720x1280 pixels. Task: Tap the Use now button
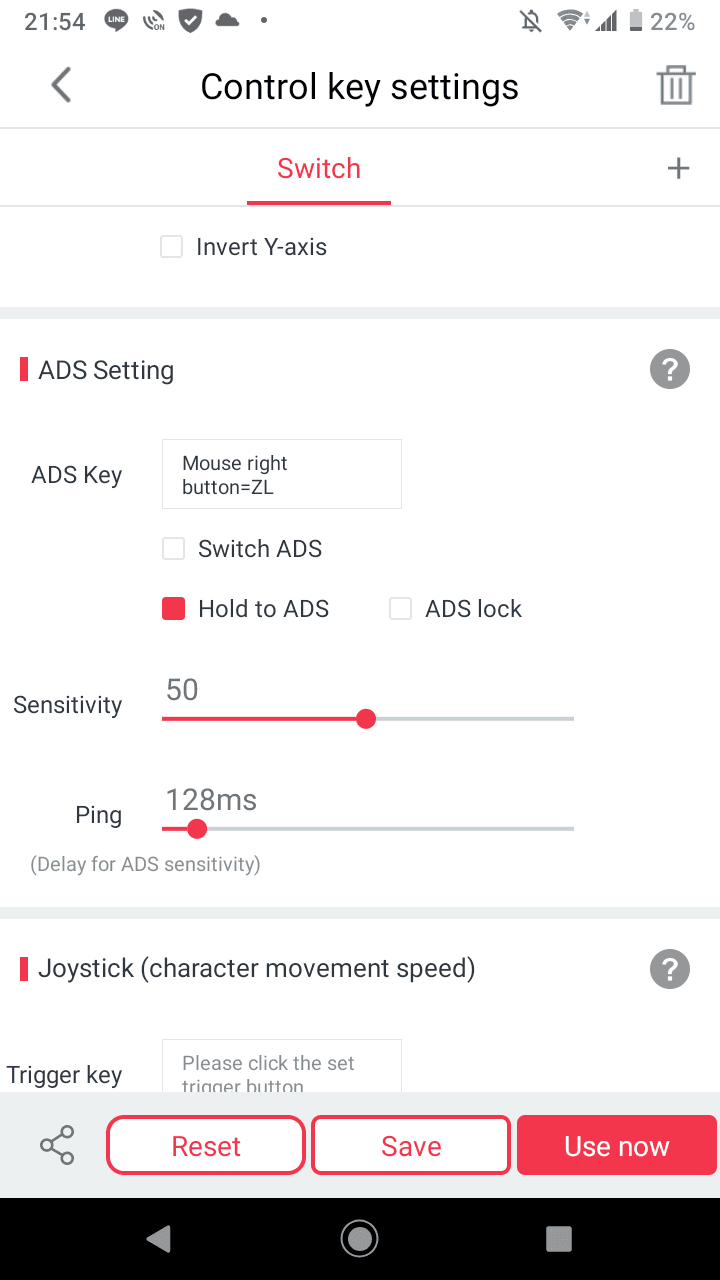pos(616,1146)
